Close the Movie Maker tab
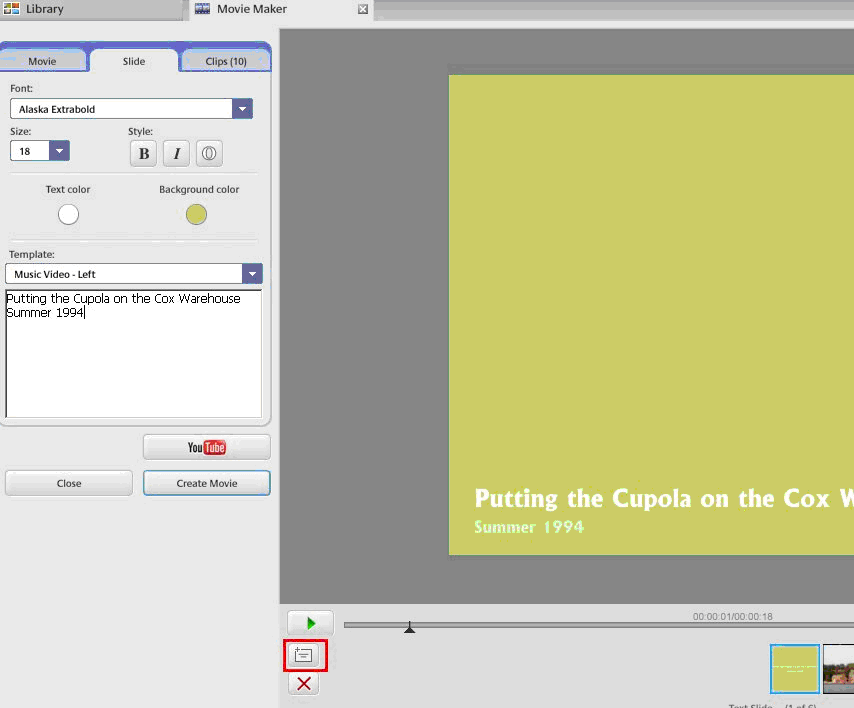Image resolution: width=854 pixels, height=708 pixels. pyautogui.click(x=363, y=9)
